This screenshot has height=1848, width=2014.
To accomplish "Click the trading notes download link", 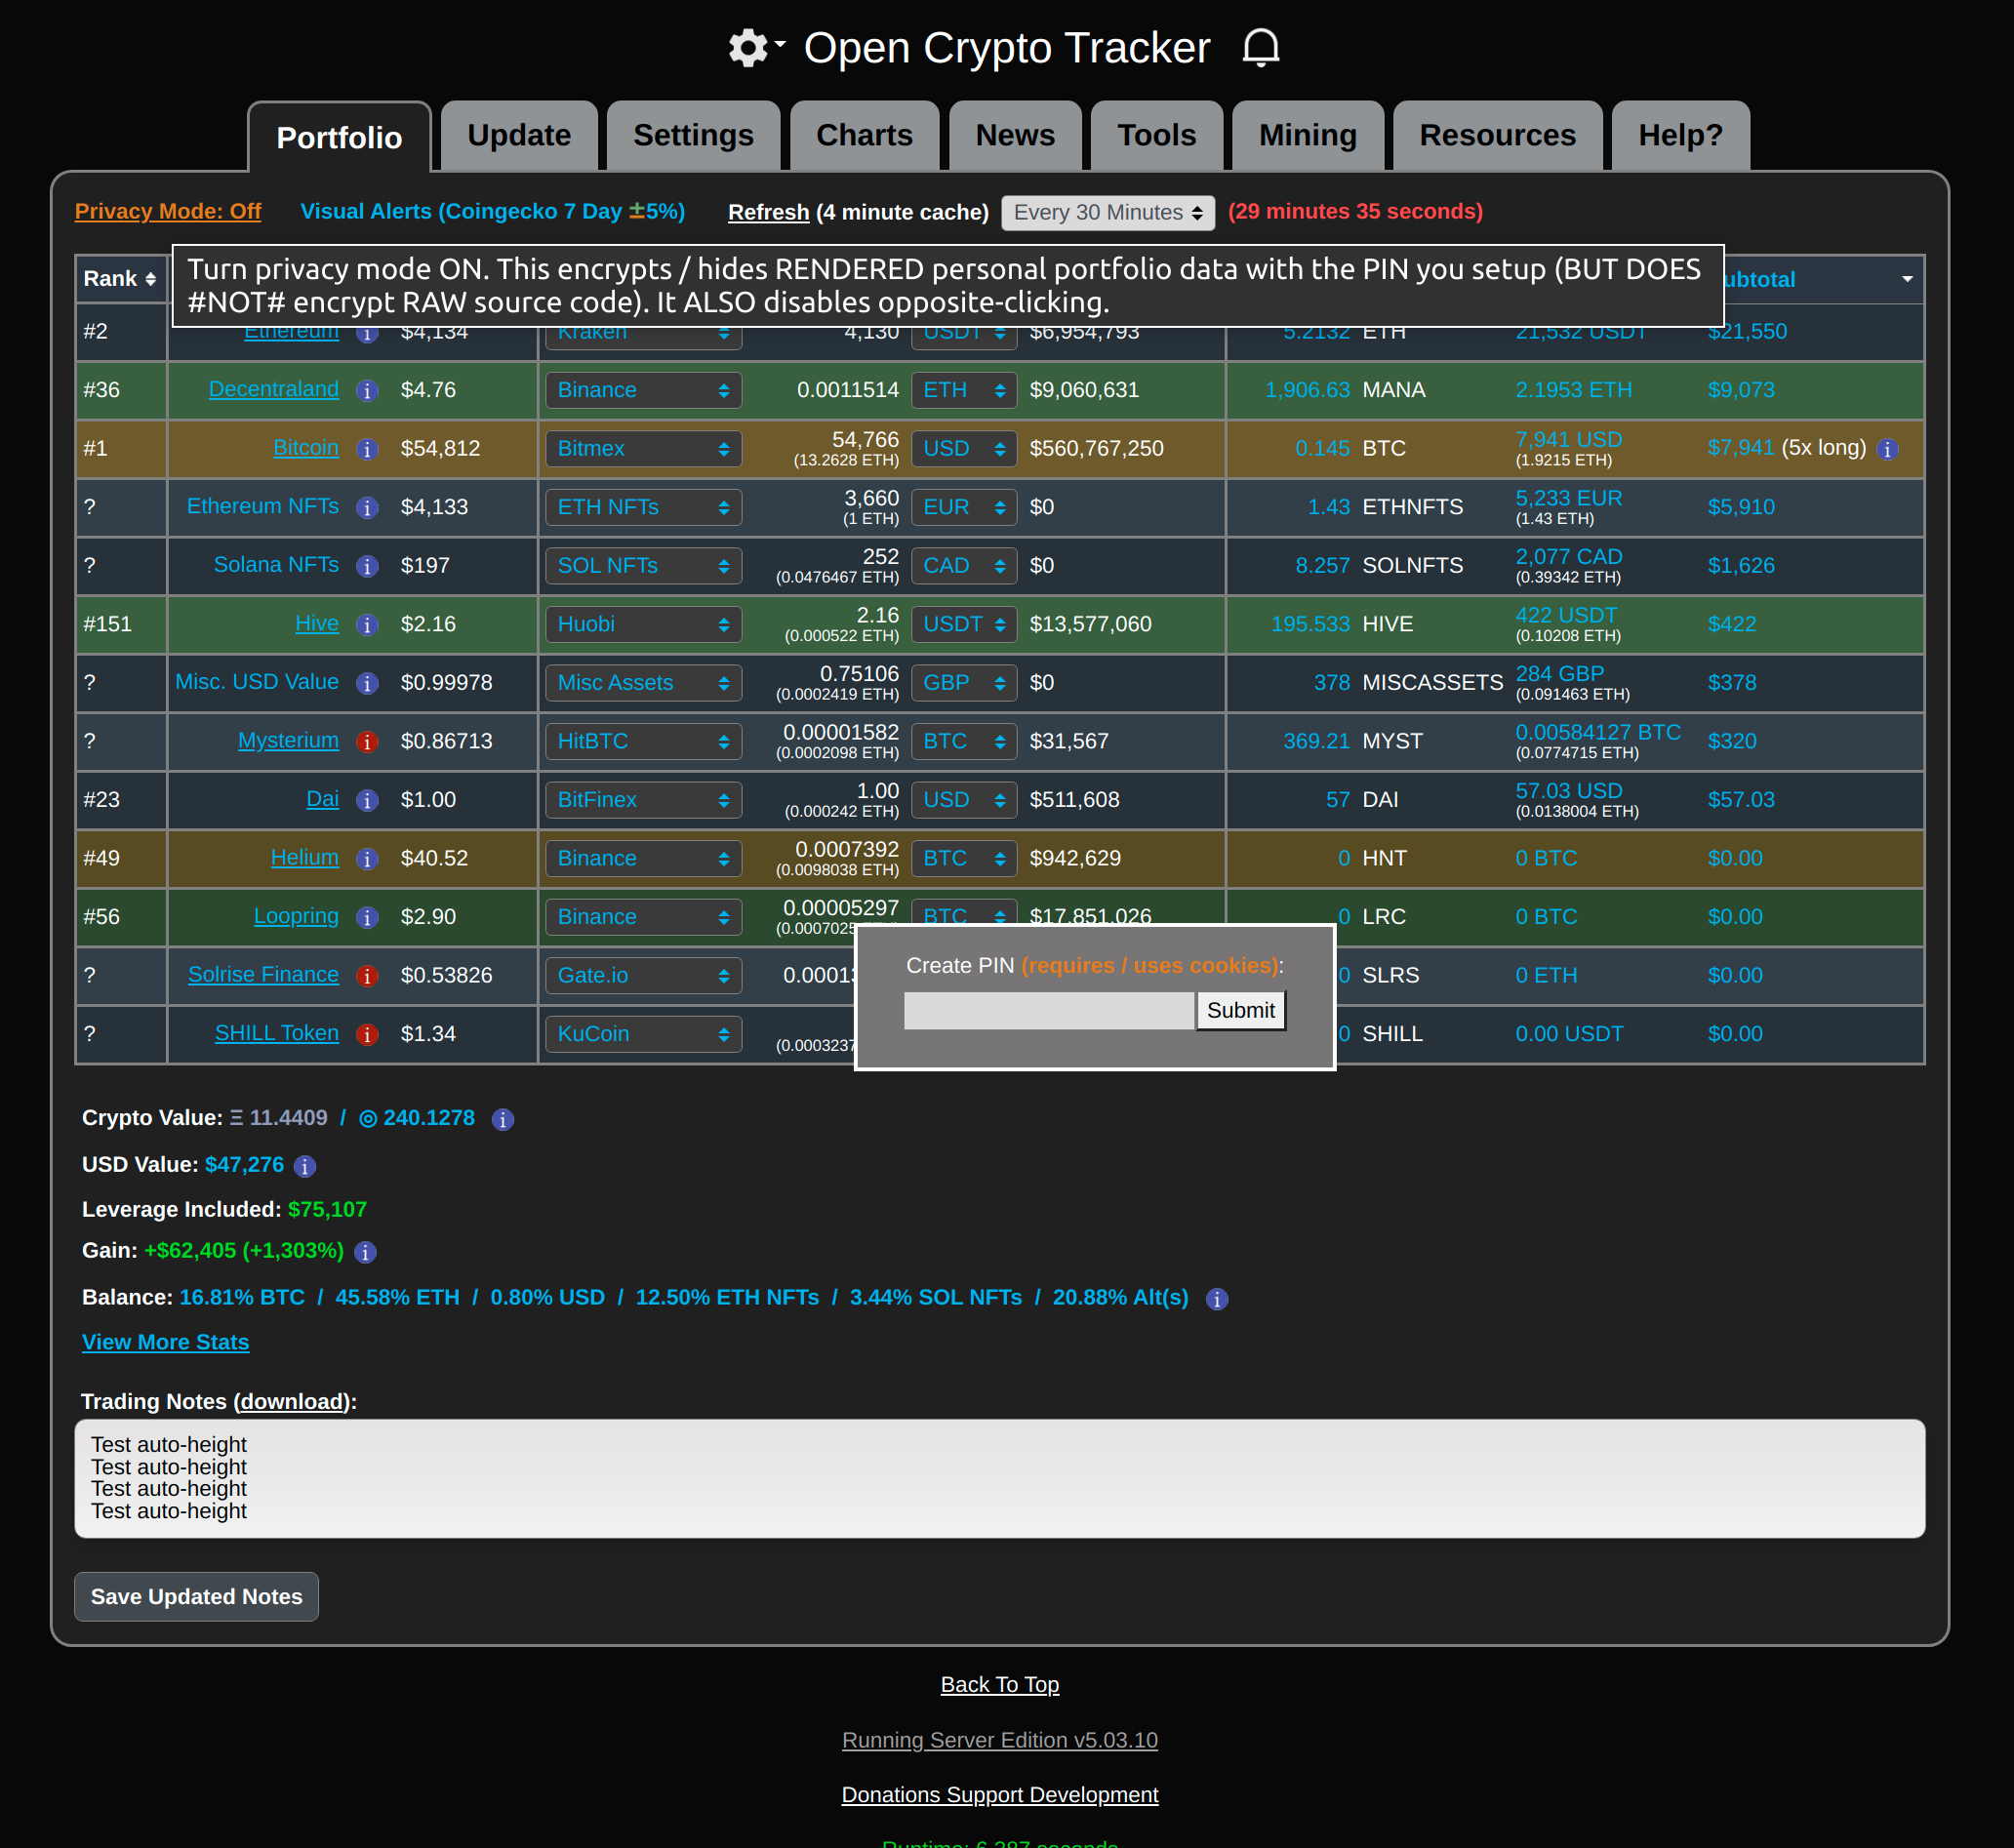I will (x=293, y=1402).
